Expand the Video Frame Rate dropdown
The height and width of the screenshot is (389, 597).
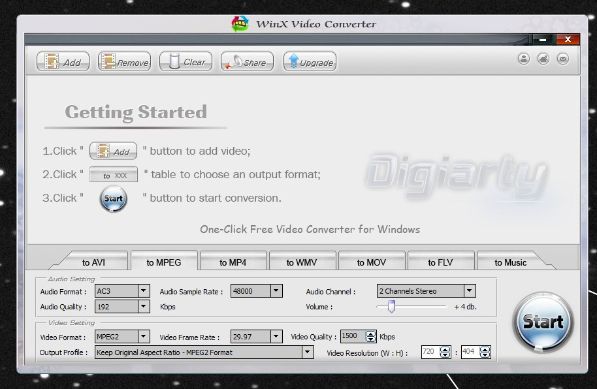(x=256, y=336)
